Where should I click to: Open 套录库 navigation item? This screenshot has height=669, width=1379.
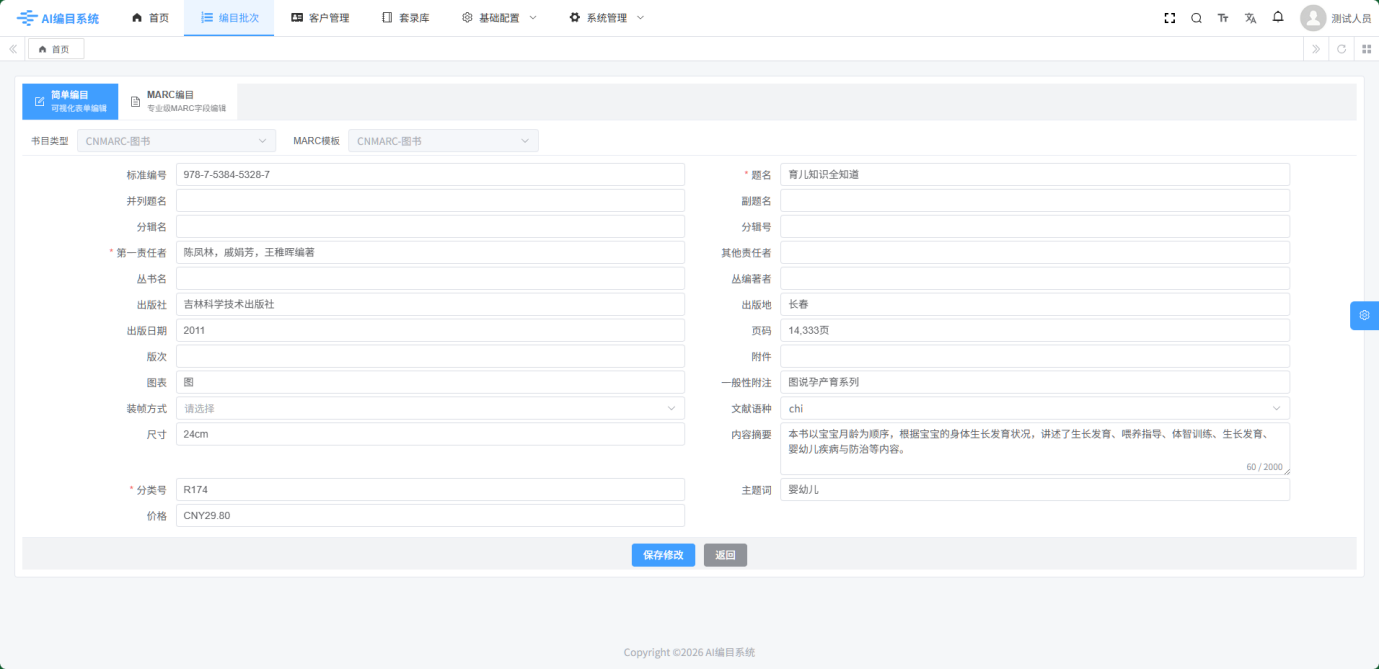coord(405,18)
